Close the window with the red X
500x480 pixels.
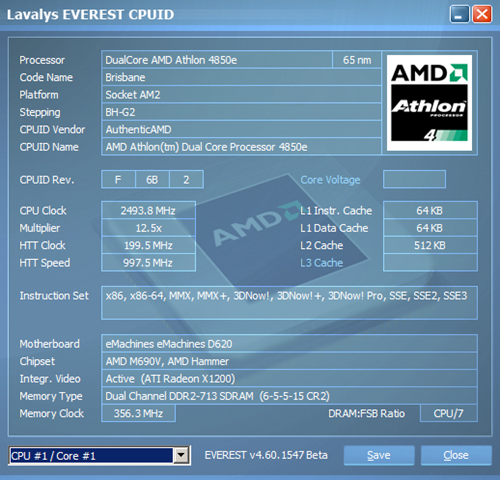pyautogui.click(x=482, y=14)
